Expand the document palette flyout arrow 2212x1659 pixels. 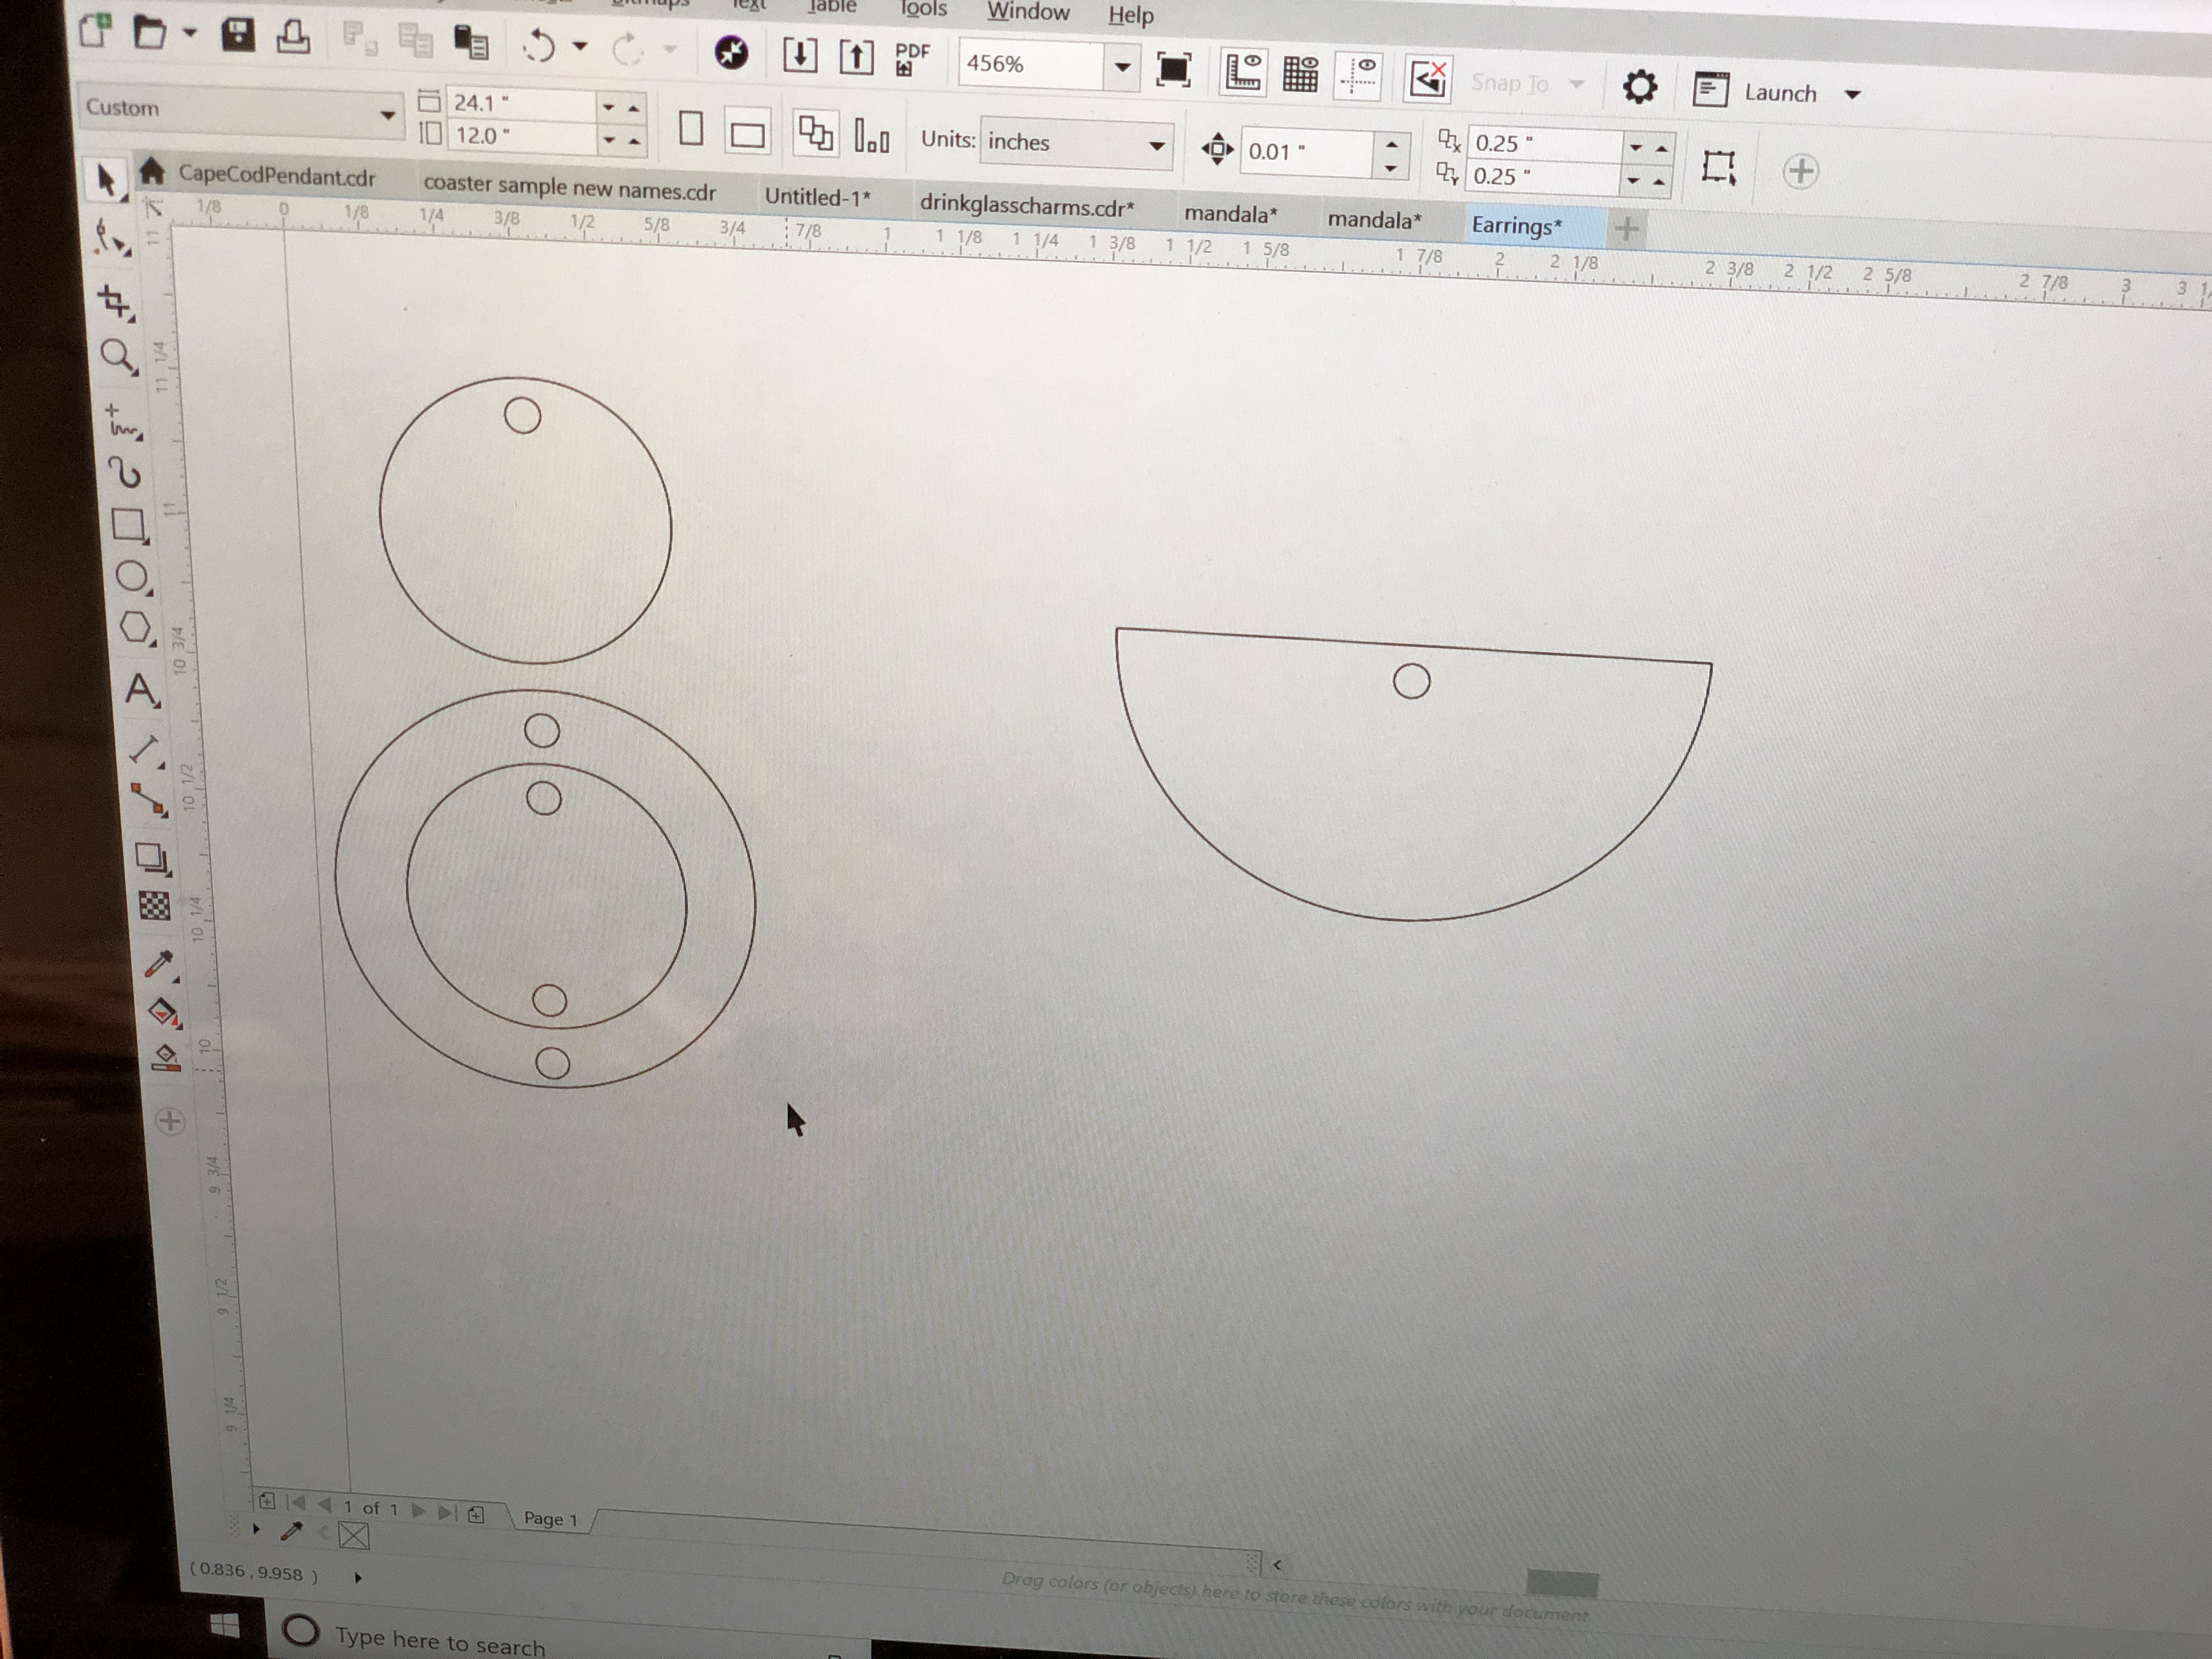coord(256,1529)
